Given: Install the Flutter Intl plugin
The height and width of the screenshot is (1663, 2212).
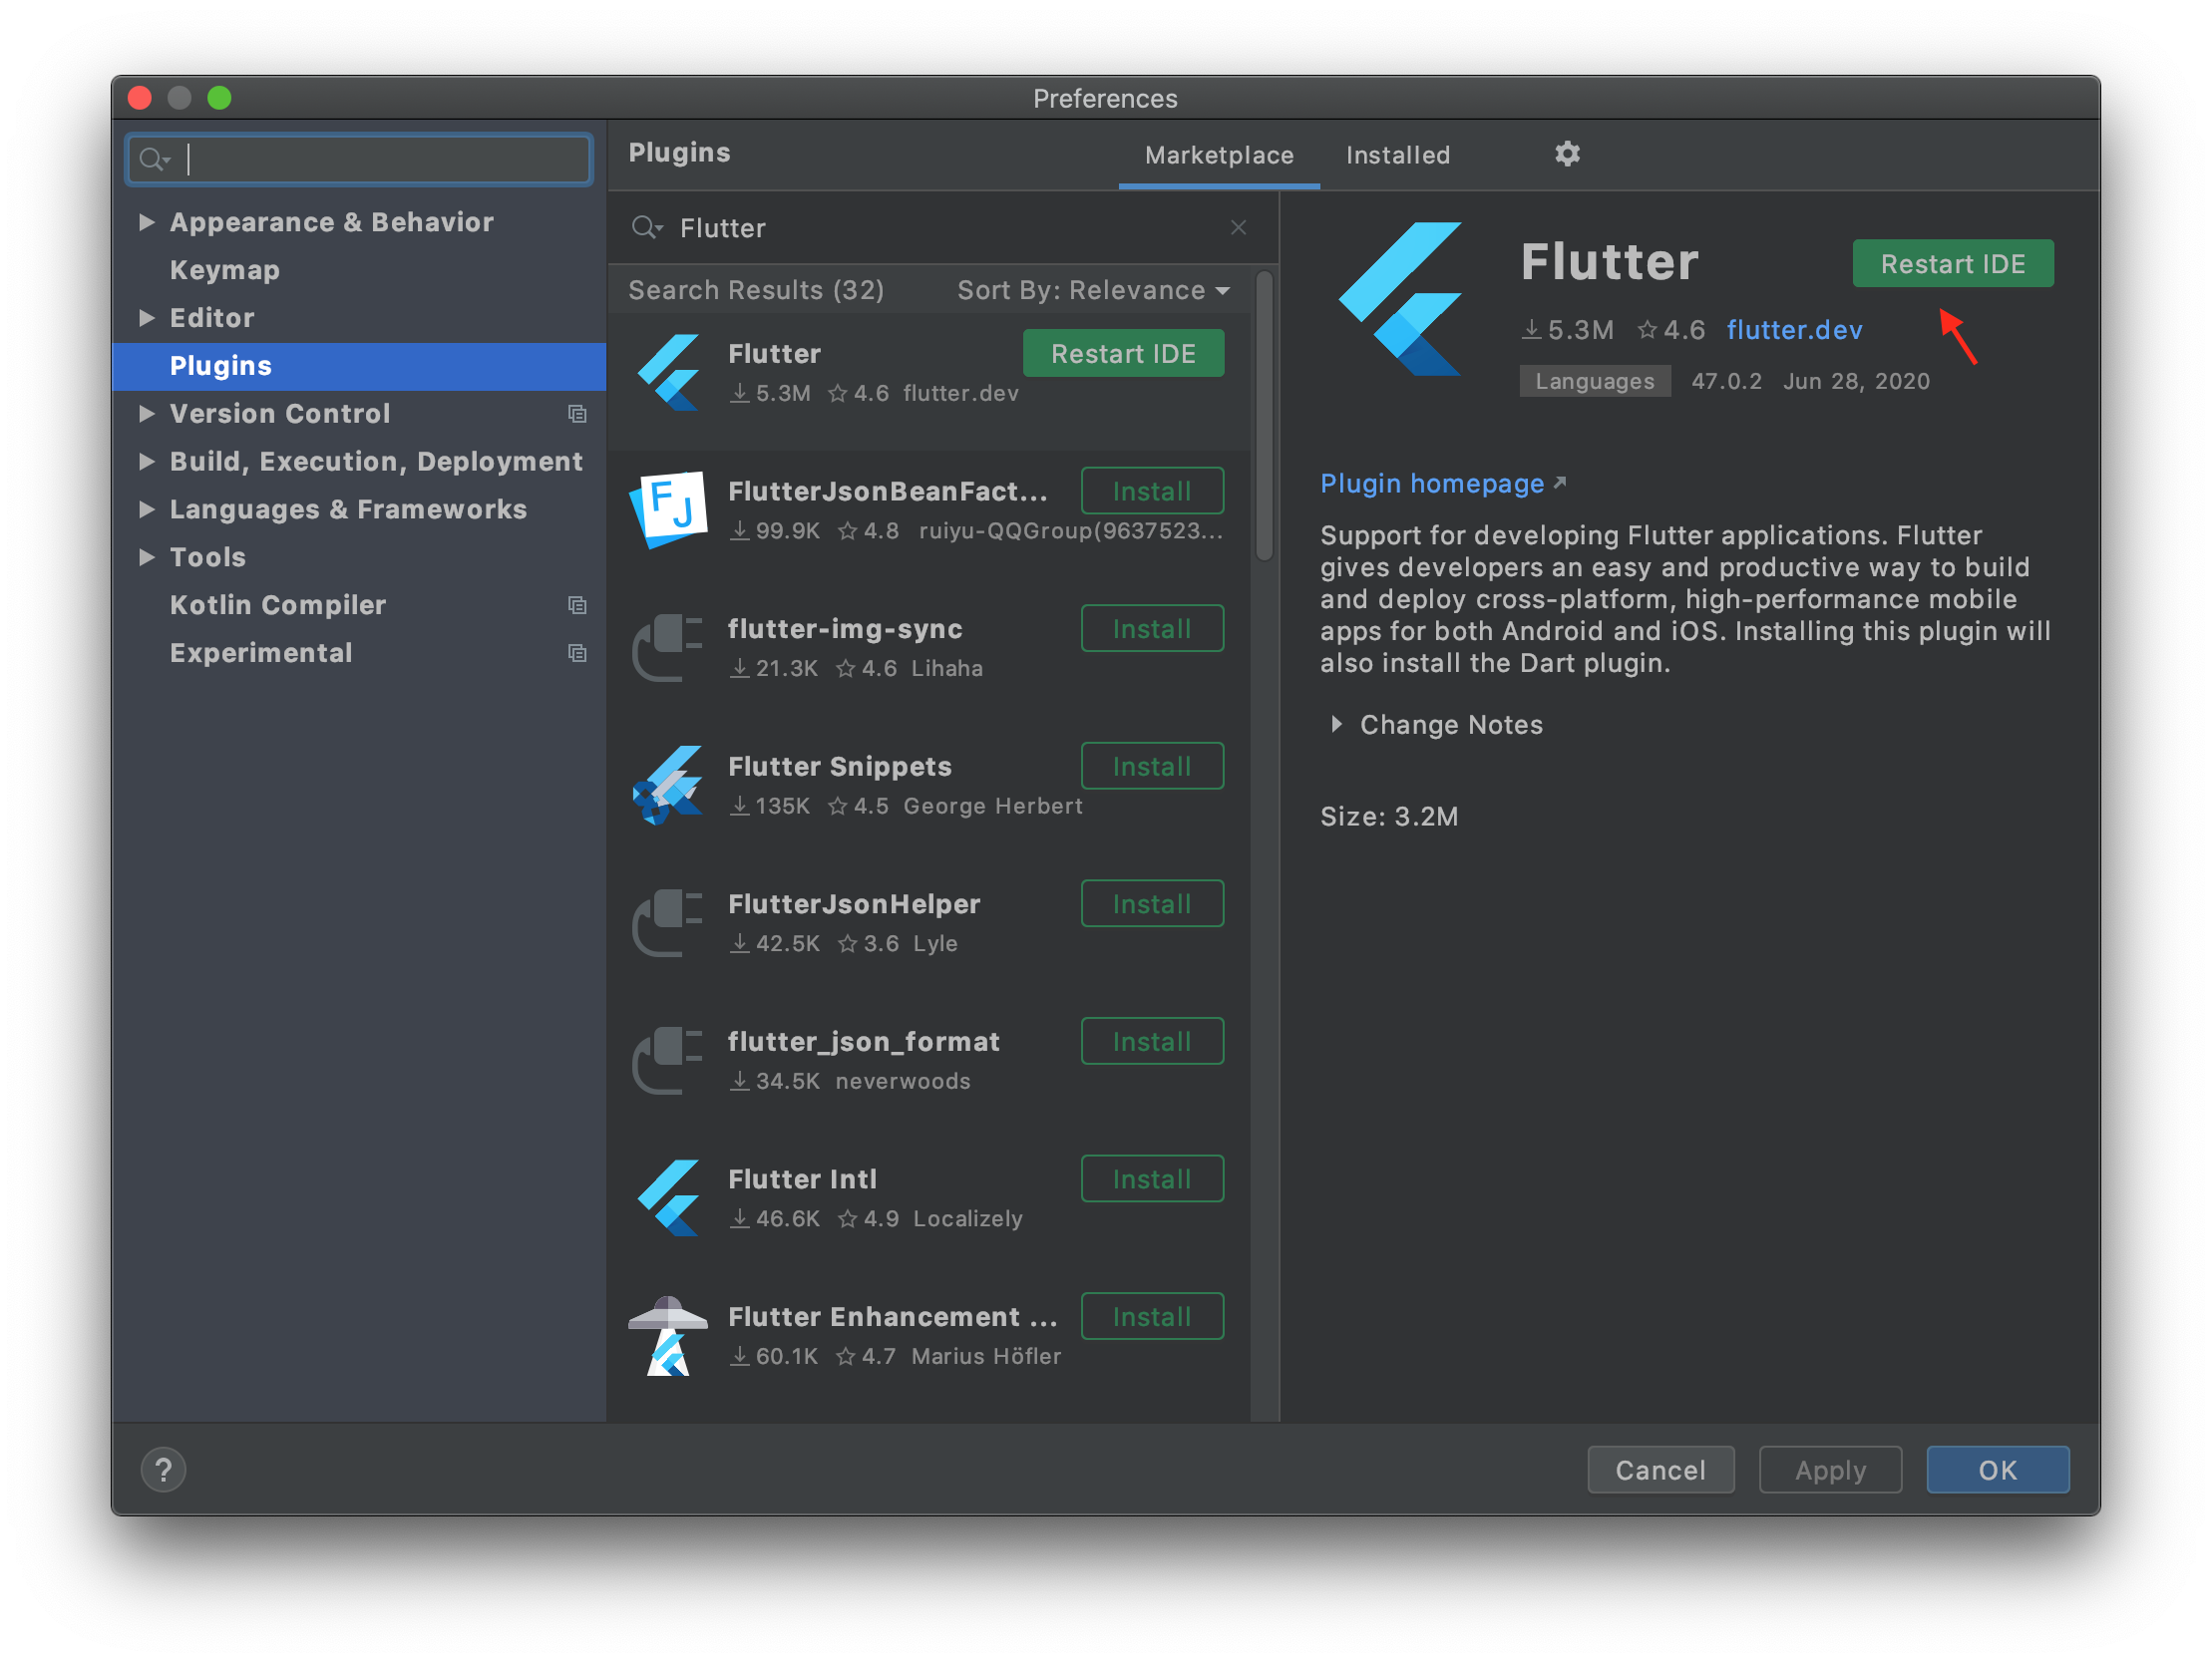Looking at the screenshot, I should click(x=1152, y=1179).
